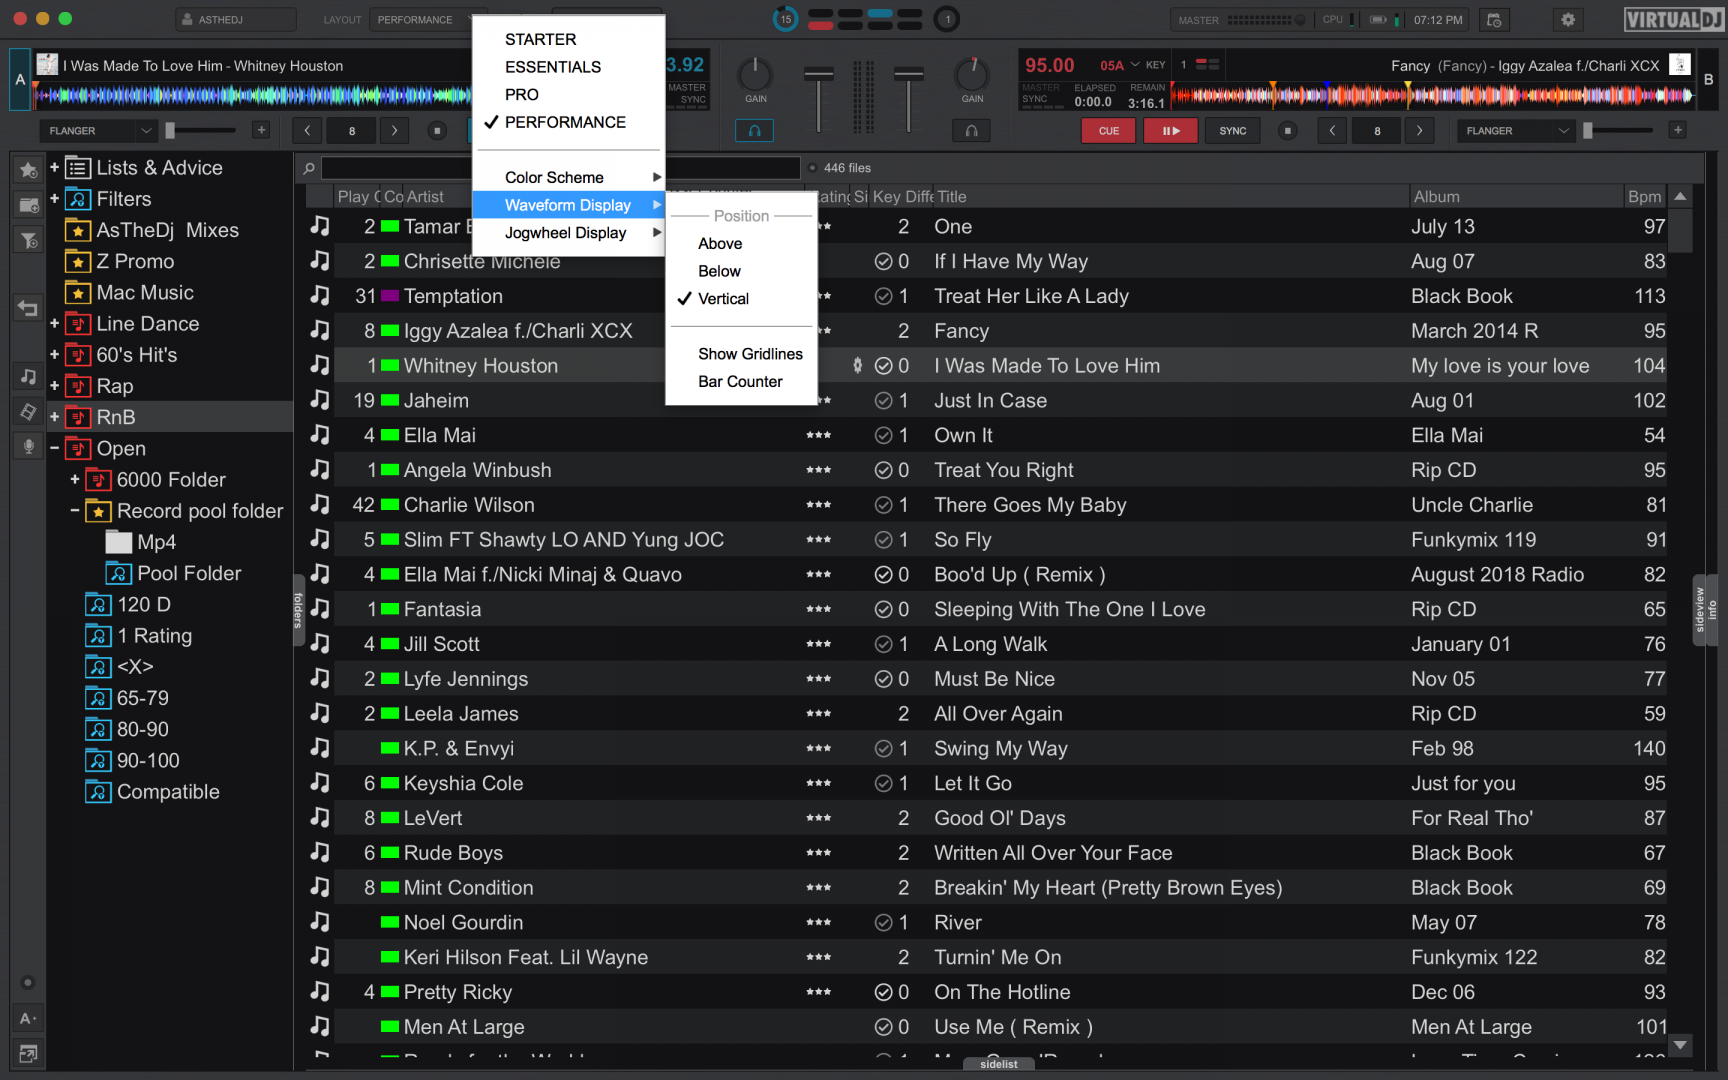The width and height of the screenshot is (1728, 1080).
Task: Click the add filter folder sidebar icon
Action: pos(28,240)
